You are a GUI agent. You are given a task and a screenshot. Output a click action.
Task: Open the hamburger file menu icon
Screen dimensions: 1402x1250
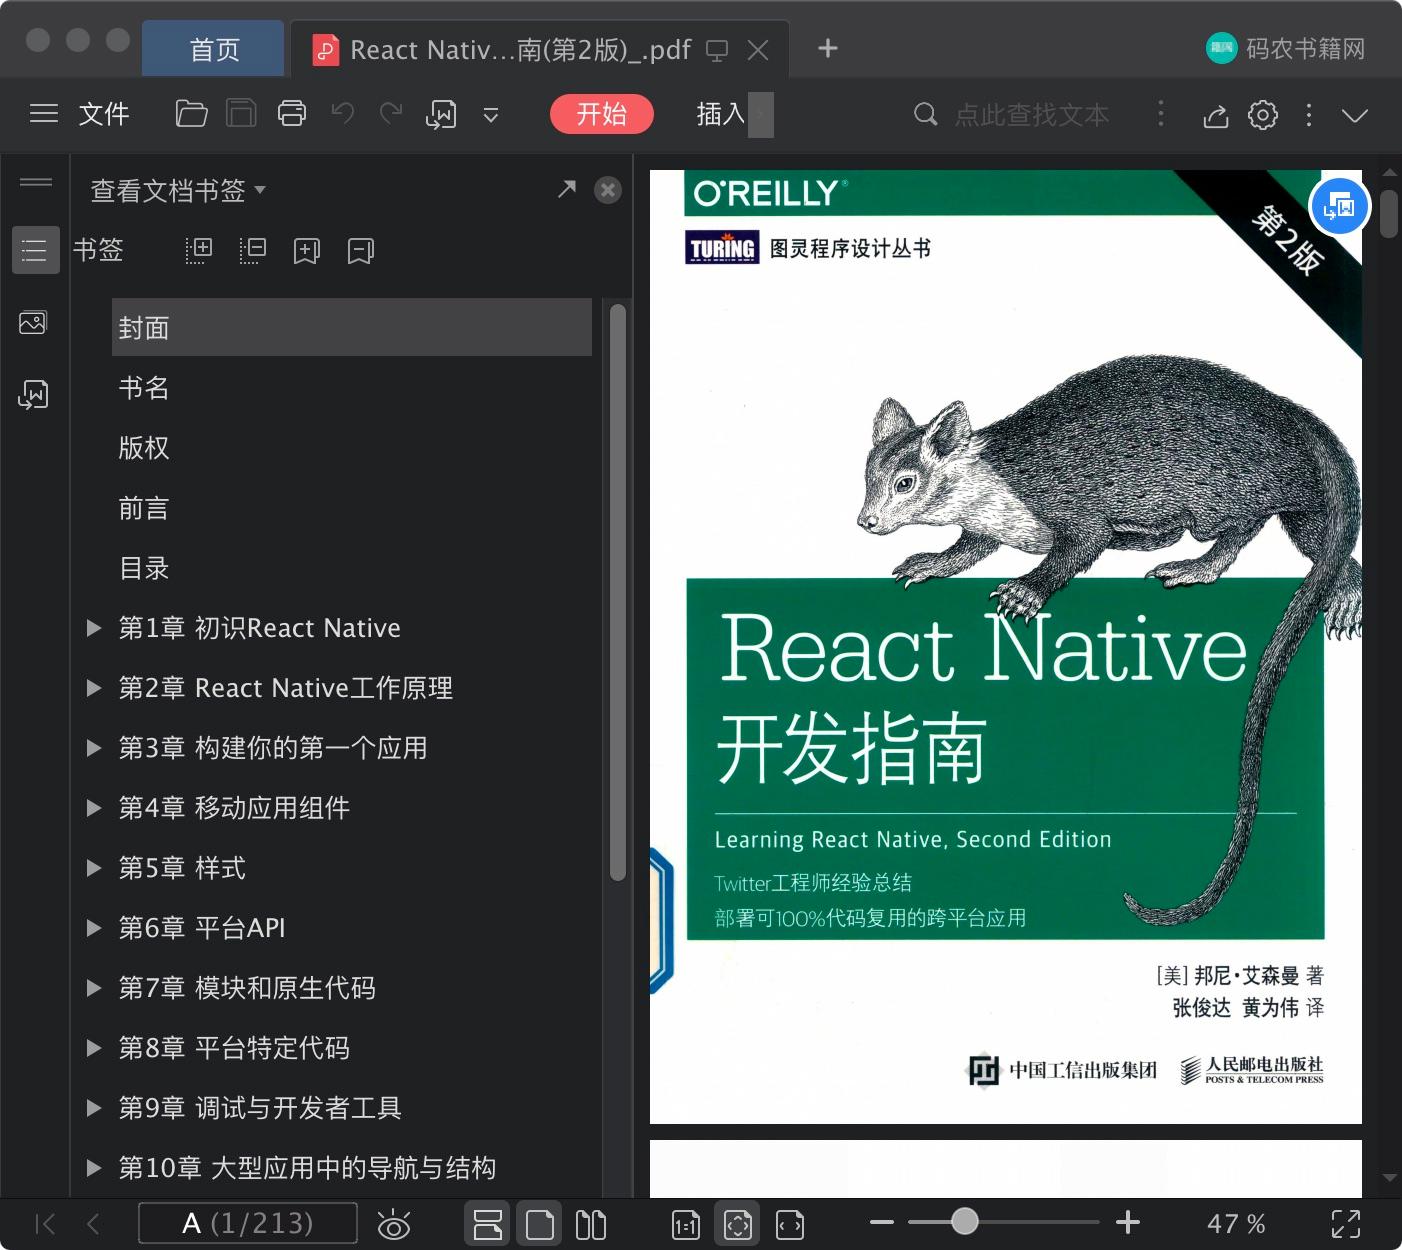coord(43,114)
